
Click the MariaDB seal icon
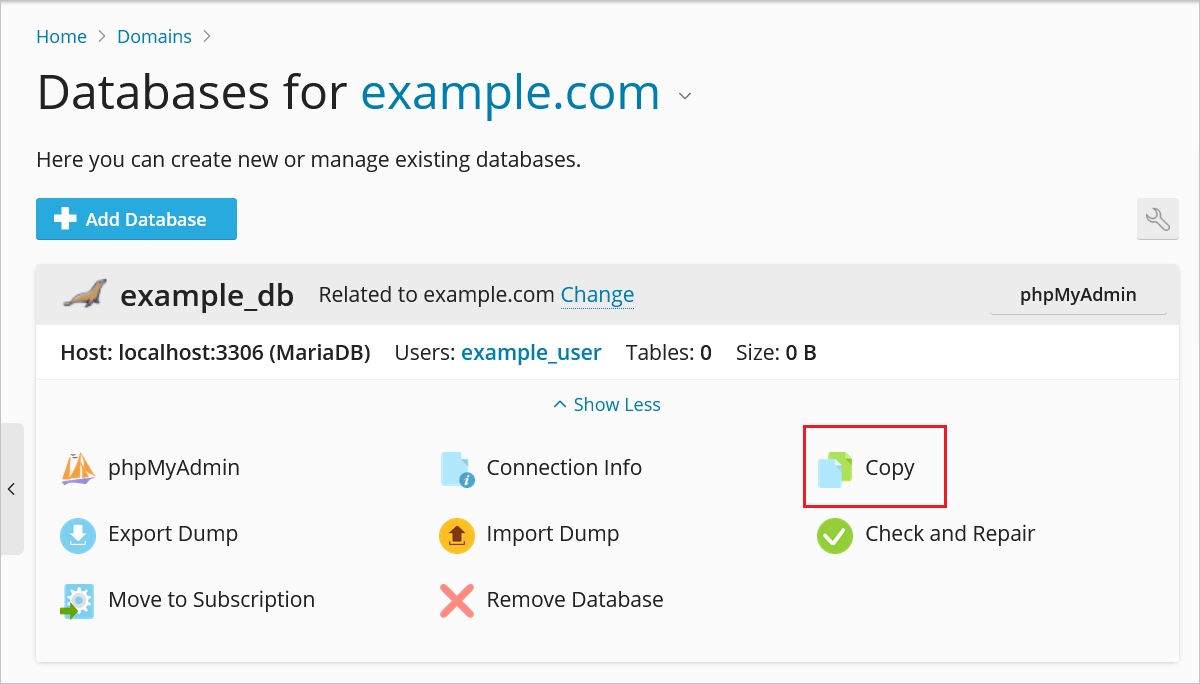click(84, 294)
